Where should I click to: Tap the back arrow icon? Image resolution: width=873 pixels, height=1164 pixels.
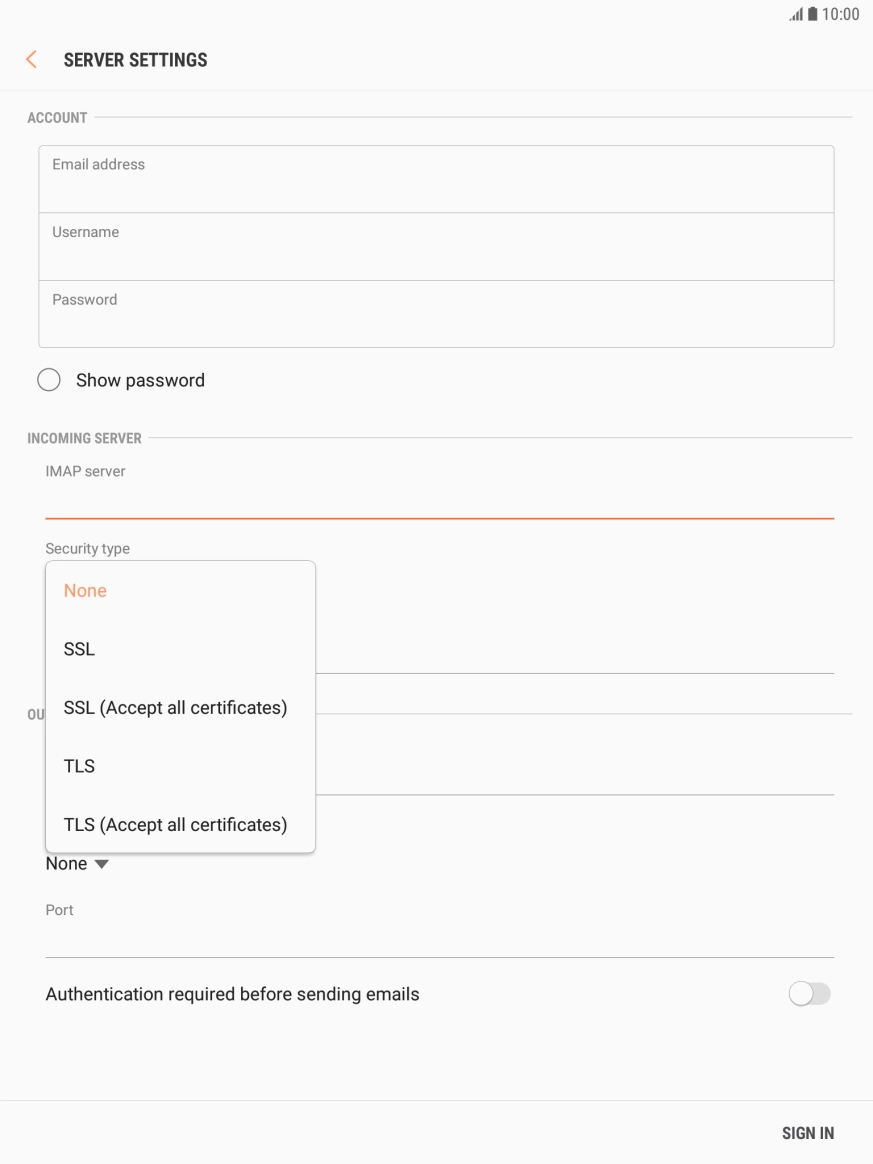click(x=31, y=60)
